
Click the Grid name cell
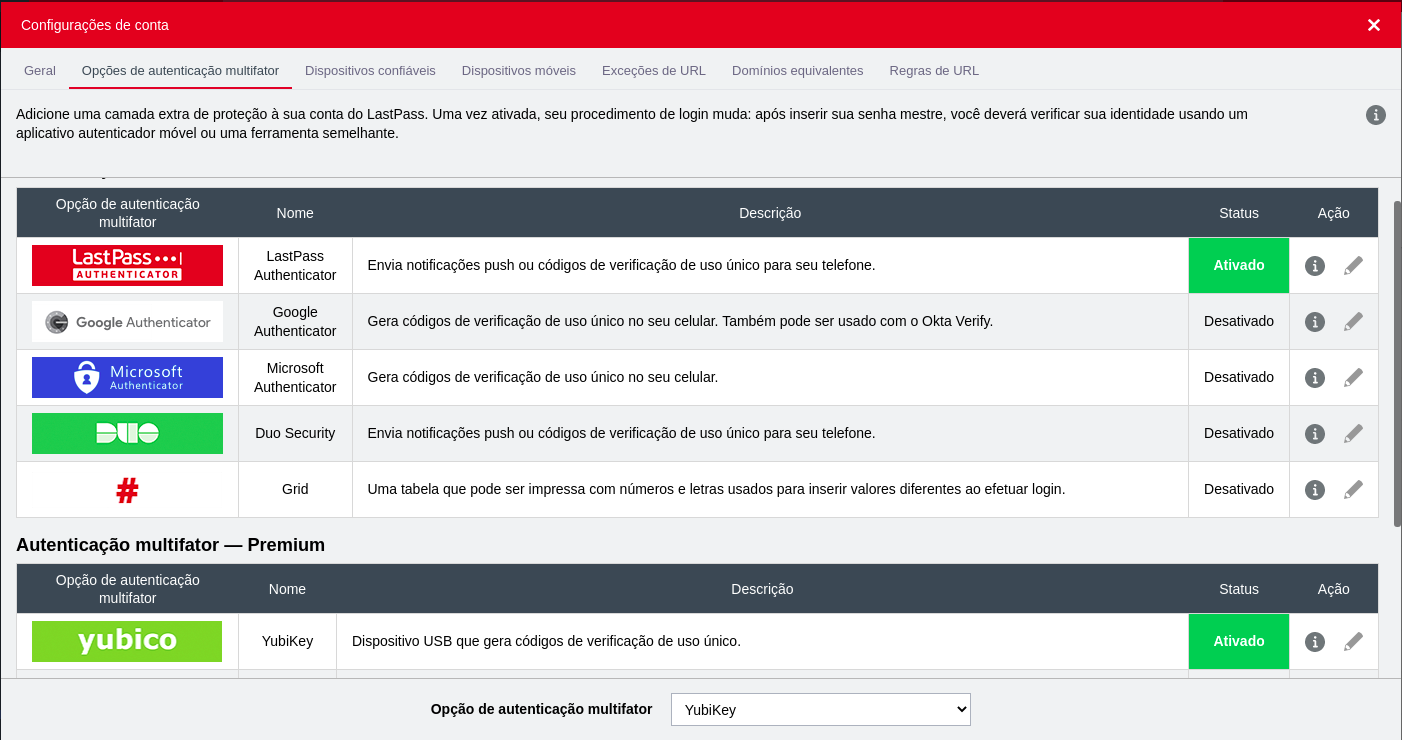tap(295, 489)
